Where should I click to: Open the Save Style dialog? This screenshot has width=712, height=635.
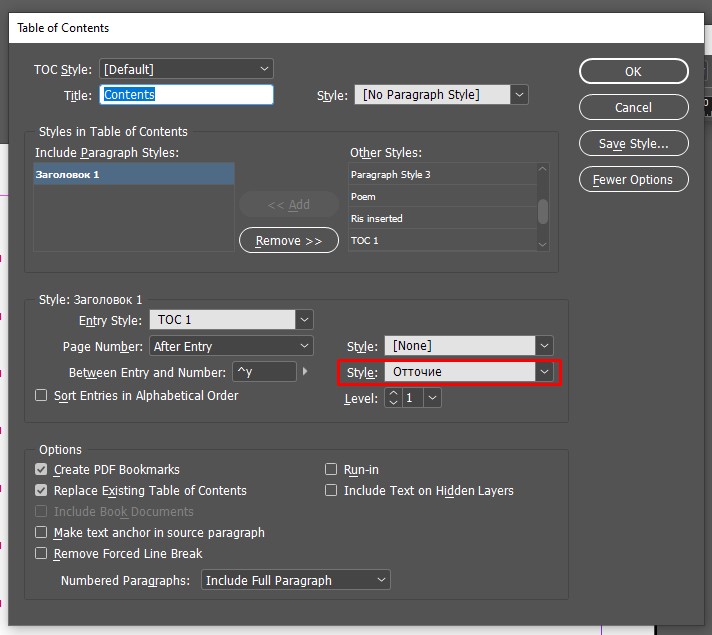click(633, 144)
